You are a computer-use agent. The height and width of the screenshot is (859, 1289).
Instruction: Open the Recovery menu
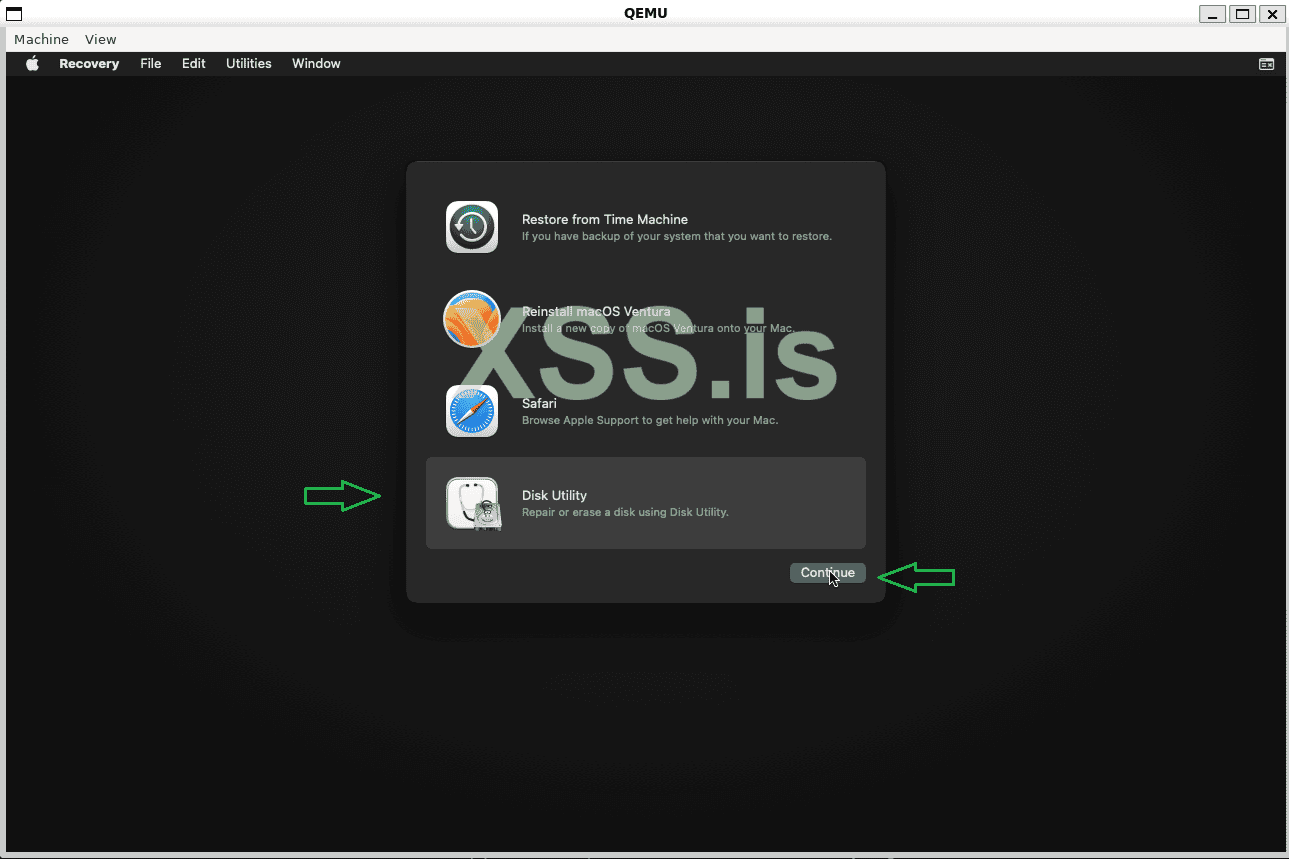[89, 64]
